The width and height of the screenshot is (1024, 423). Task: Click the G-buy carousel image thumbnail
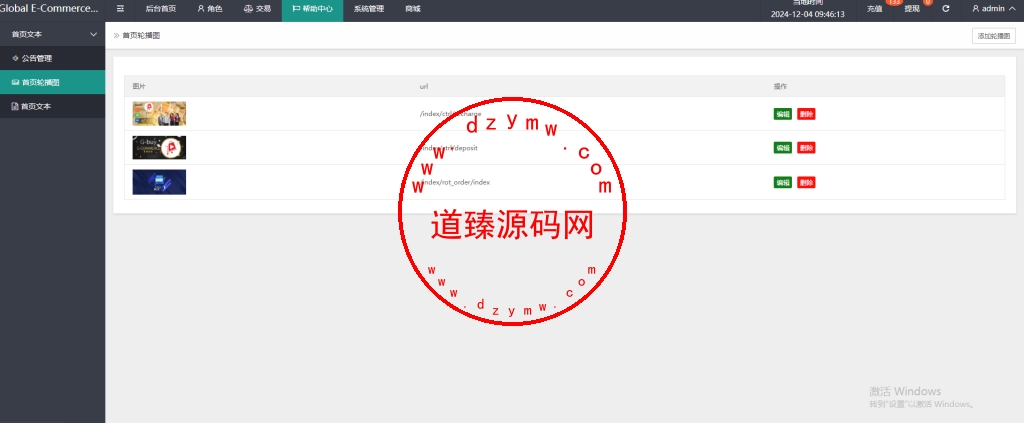[159, 148]
